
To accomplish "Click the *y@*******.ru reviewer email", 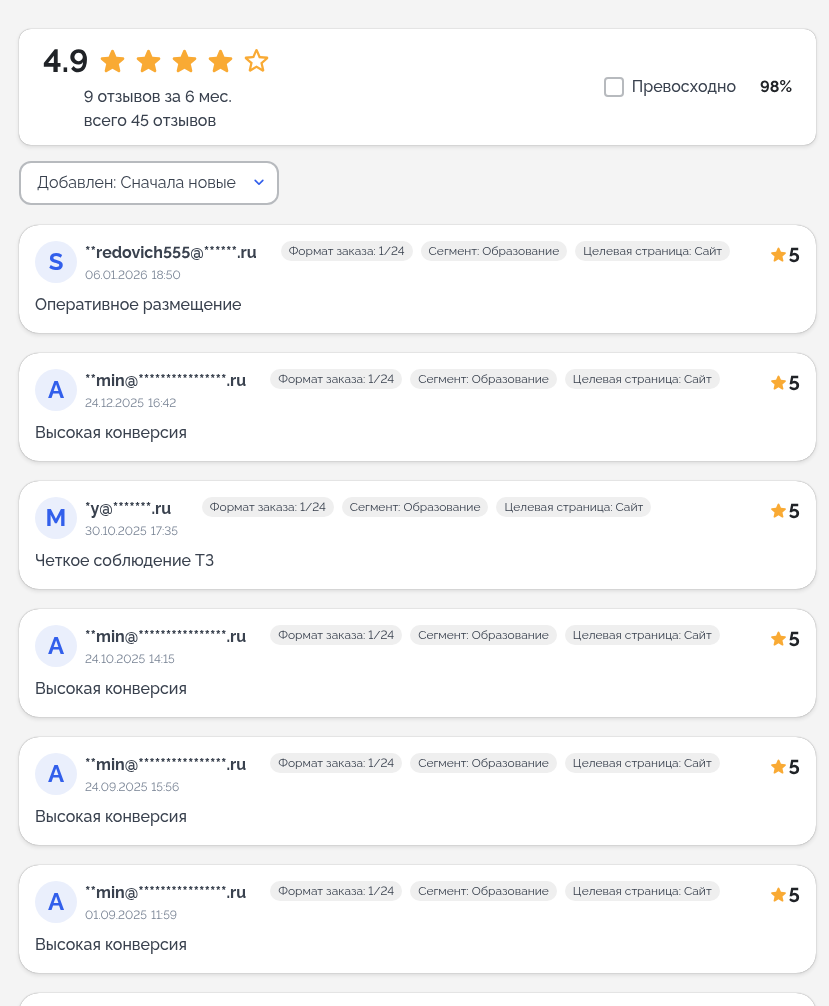I will [128, 508].
